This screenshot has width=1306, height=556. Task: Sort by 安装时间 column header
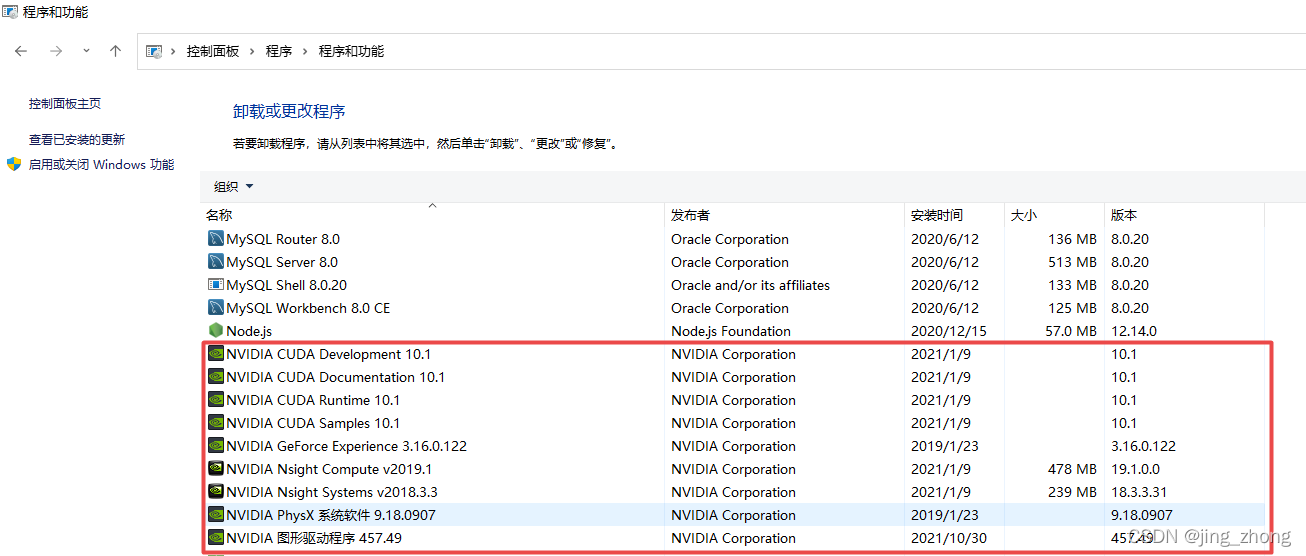tap(937, 215)
